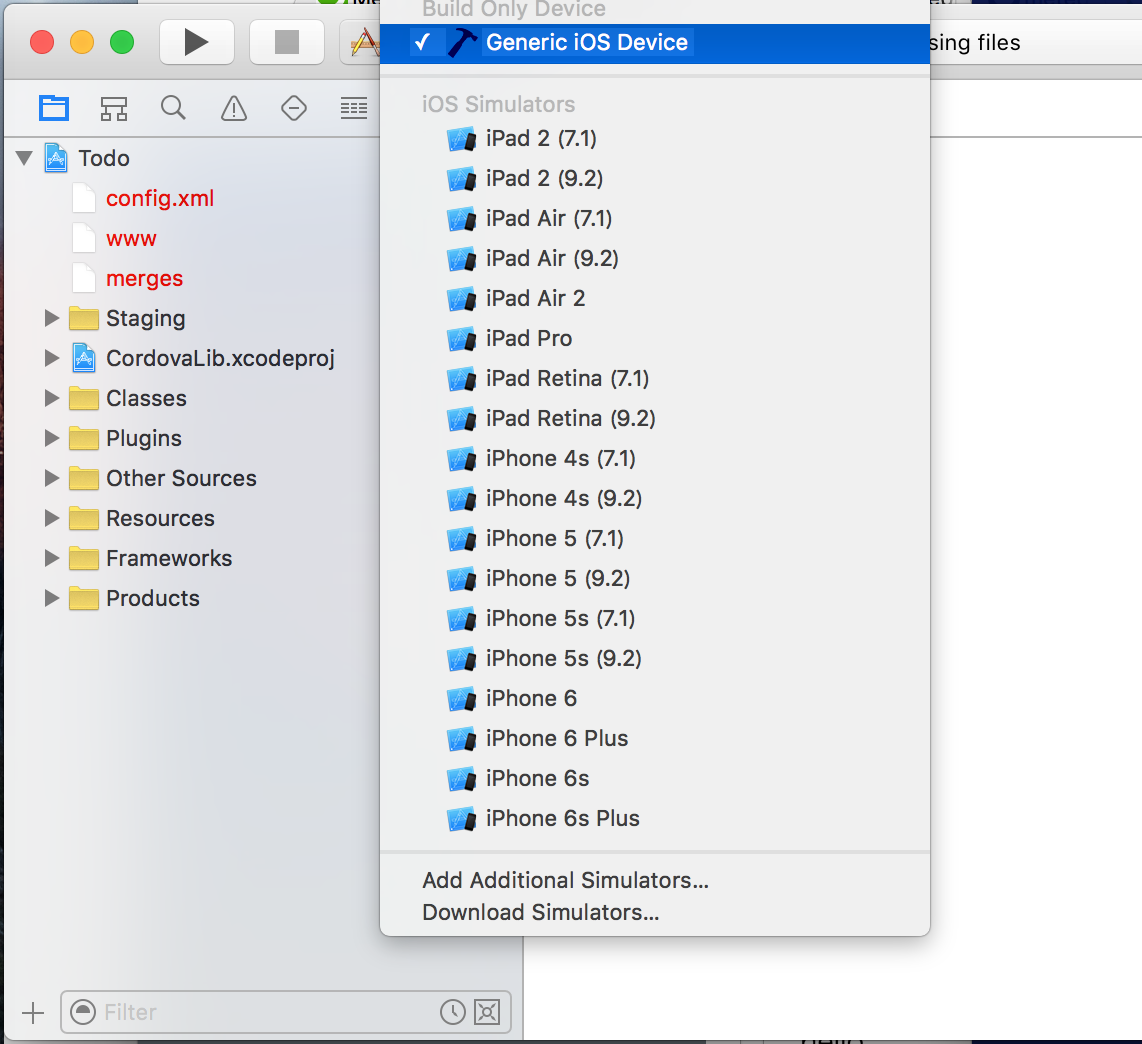Expand the Plugins folder
The height and width of the screenshot is (1044, 1142).
(x=52, y=439)
